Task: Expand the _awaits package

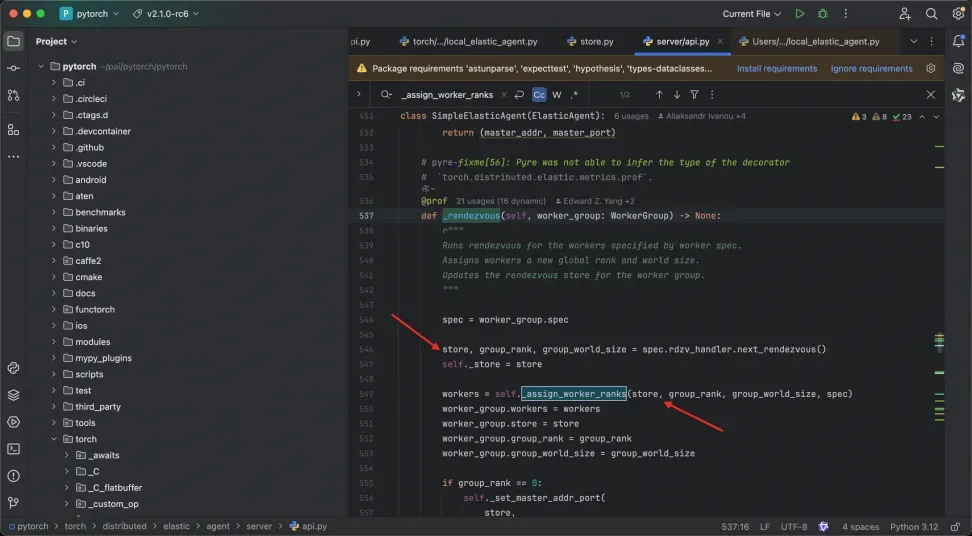Action: point(66,455)
